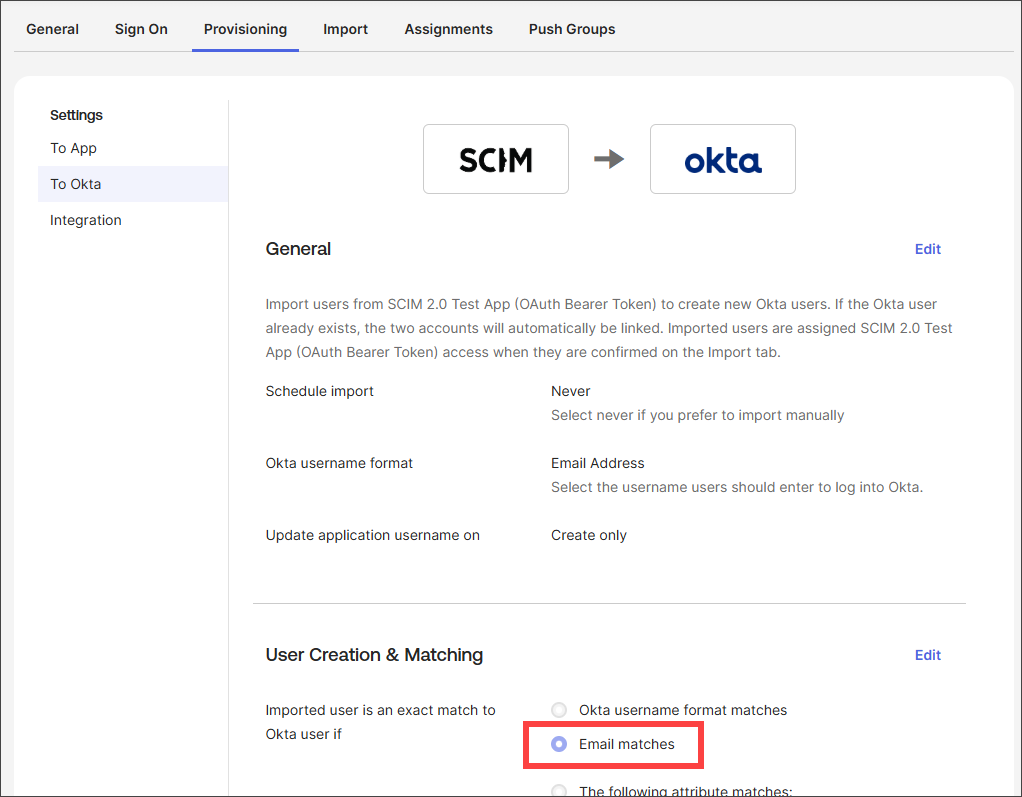Select the Provisioning tab
Image resolution: width=1022 pixels, height=797 pixels.
[245, 29]
